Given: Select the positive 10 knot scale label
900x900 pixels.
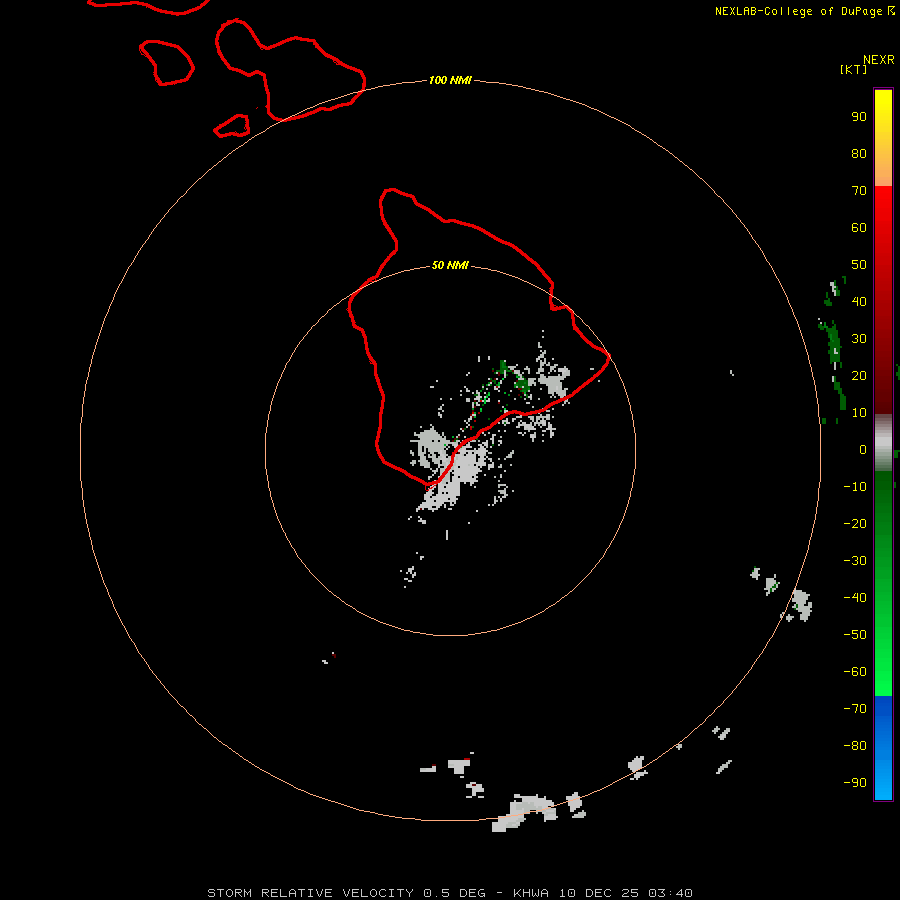Looking at the screenshot, I should [x=859, y=413].
